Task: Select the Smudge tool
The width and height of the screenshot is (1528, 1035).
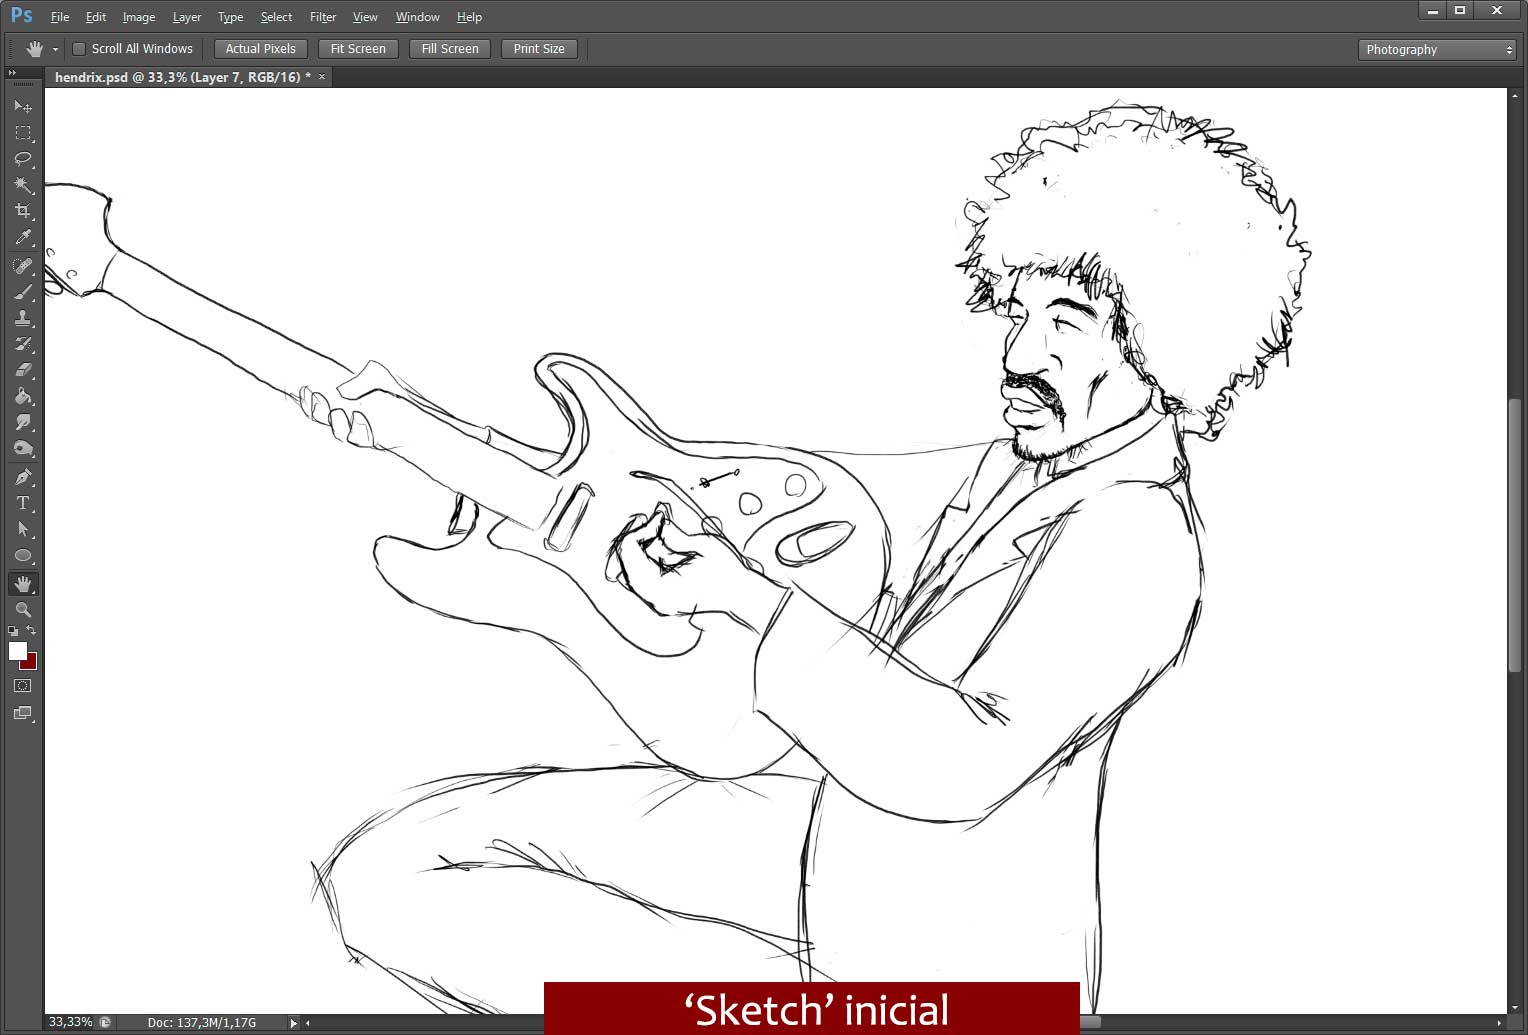Action: pos(23,422)
